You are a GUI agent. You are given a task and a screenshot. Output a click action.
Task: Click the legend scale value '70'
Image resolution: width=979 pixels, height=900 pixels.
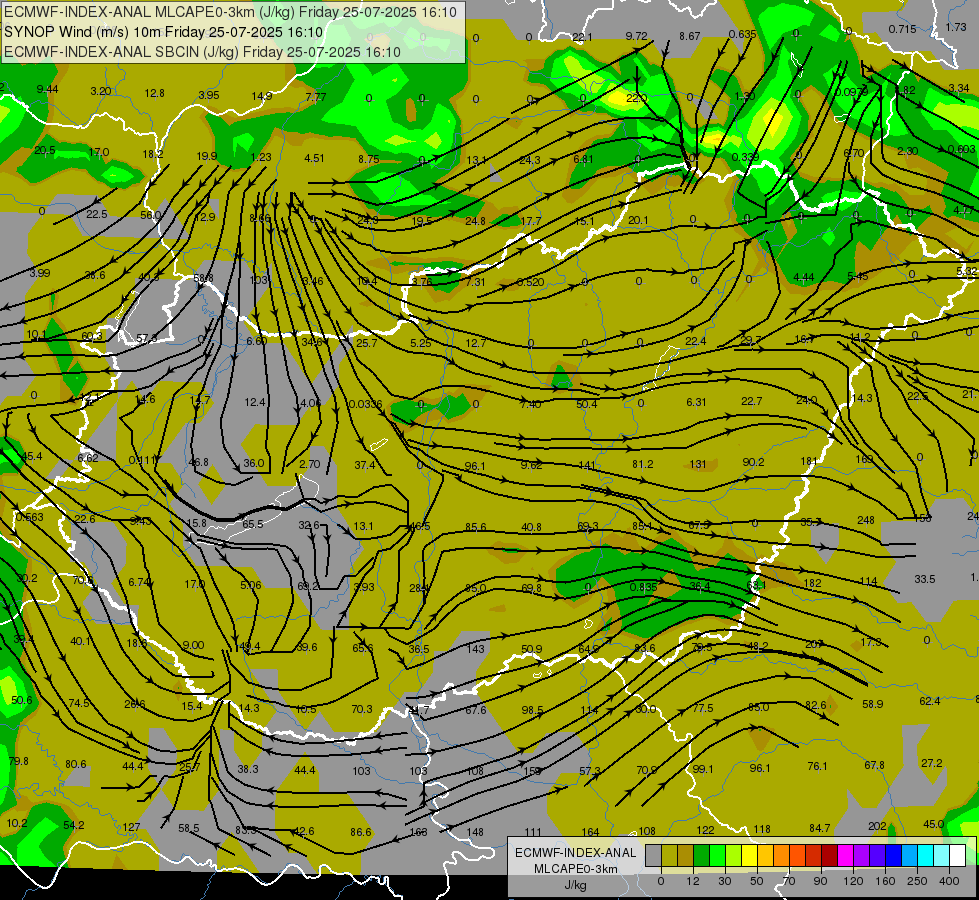(x=789, y=881)
